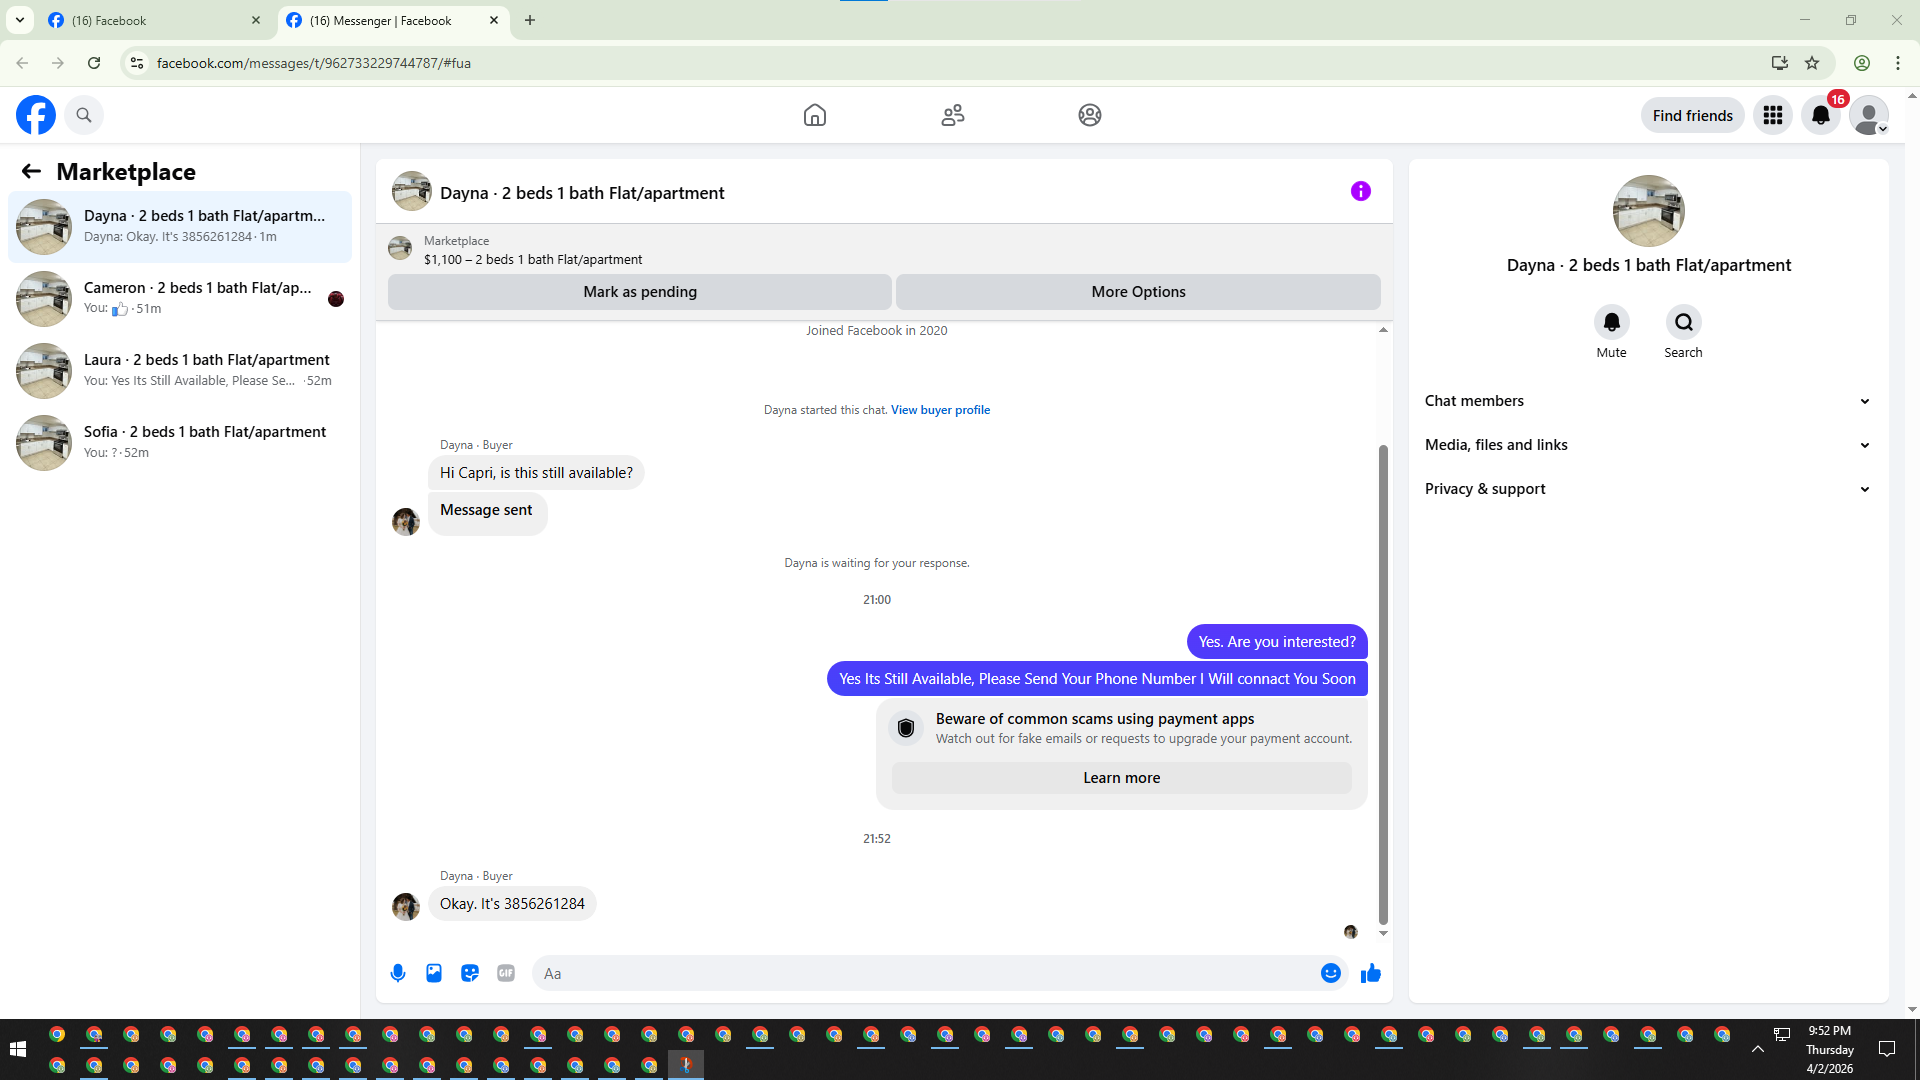Mute this conversation with bell icon

tap(1612, 322)
